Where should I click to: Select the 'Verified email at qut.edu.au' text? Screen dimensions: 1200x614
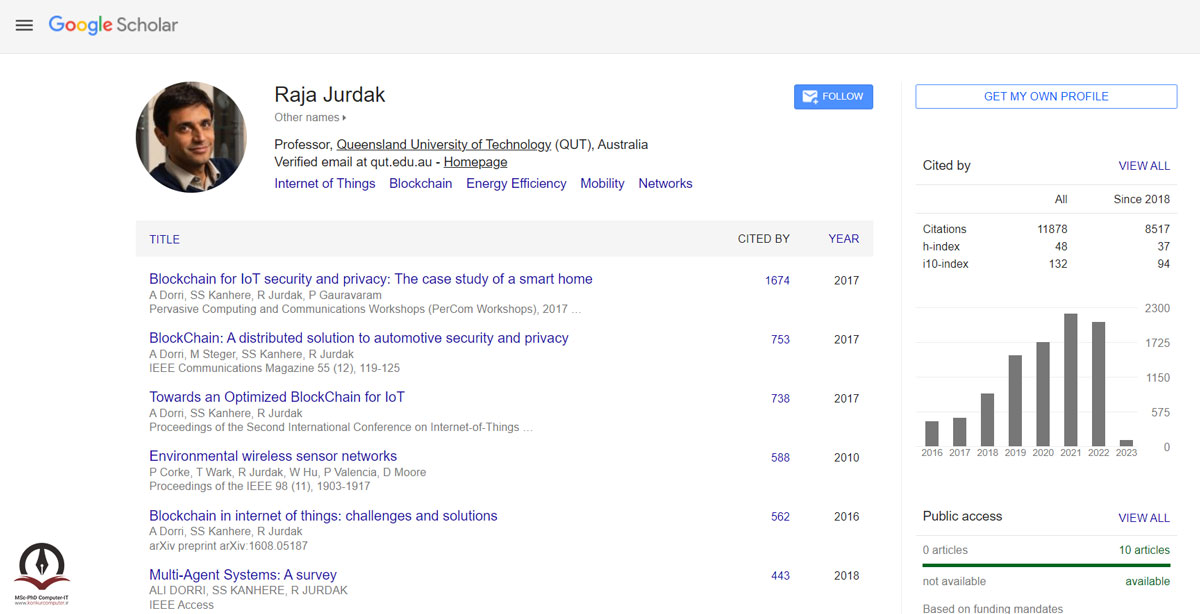pyautogui.click(x=355, y=162)
